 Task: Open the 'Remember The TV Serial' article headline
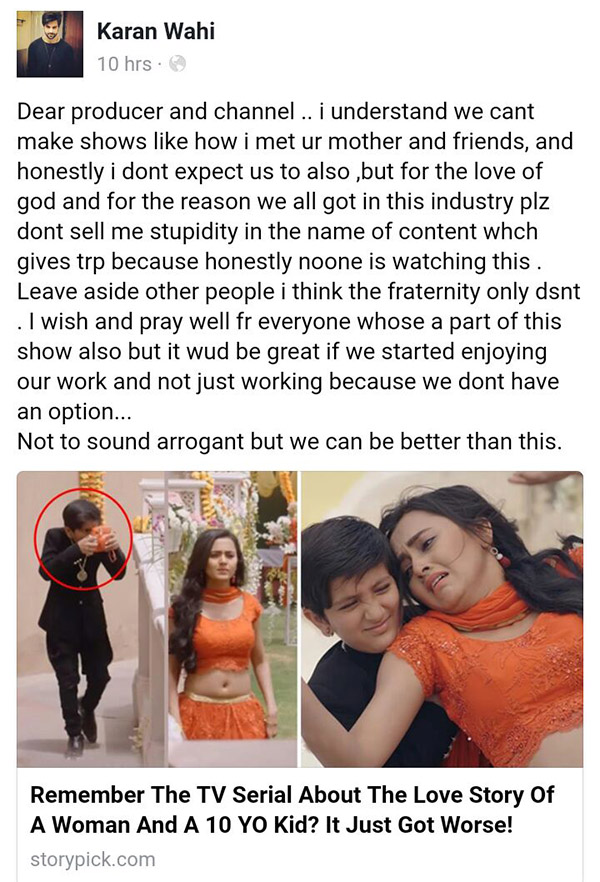point(291,810)
